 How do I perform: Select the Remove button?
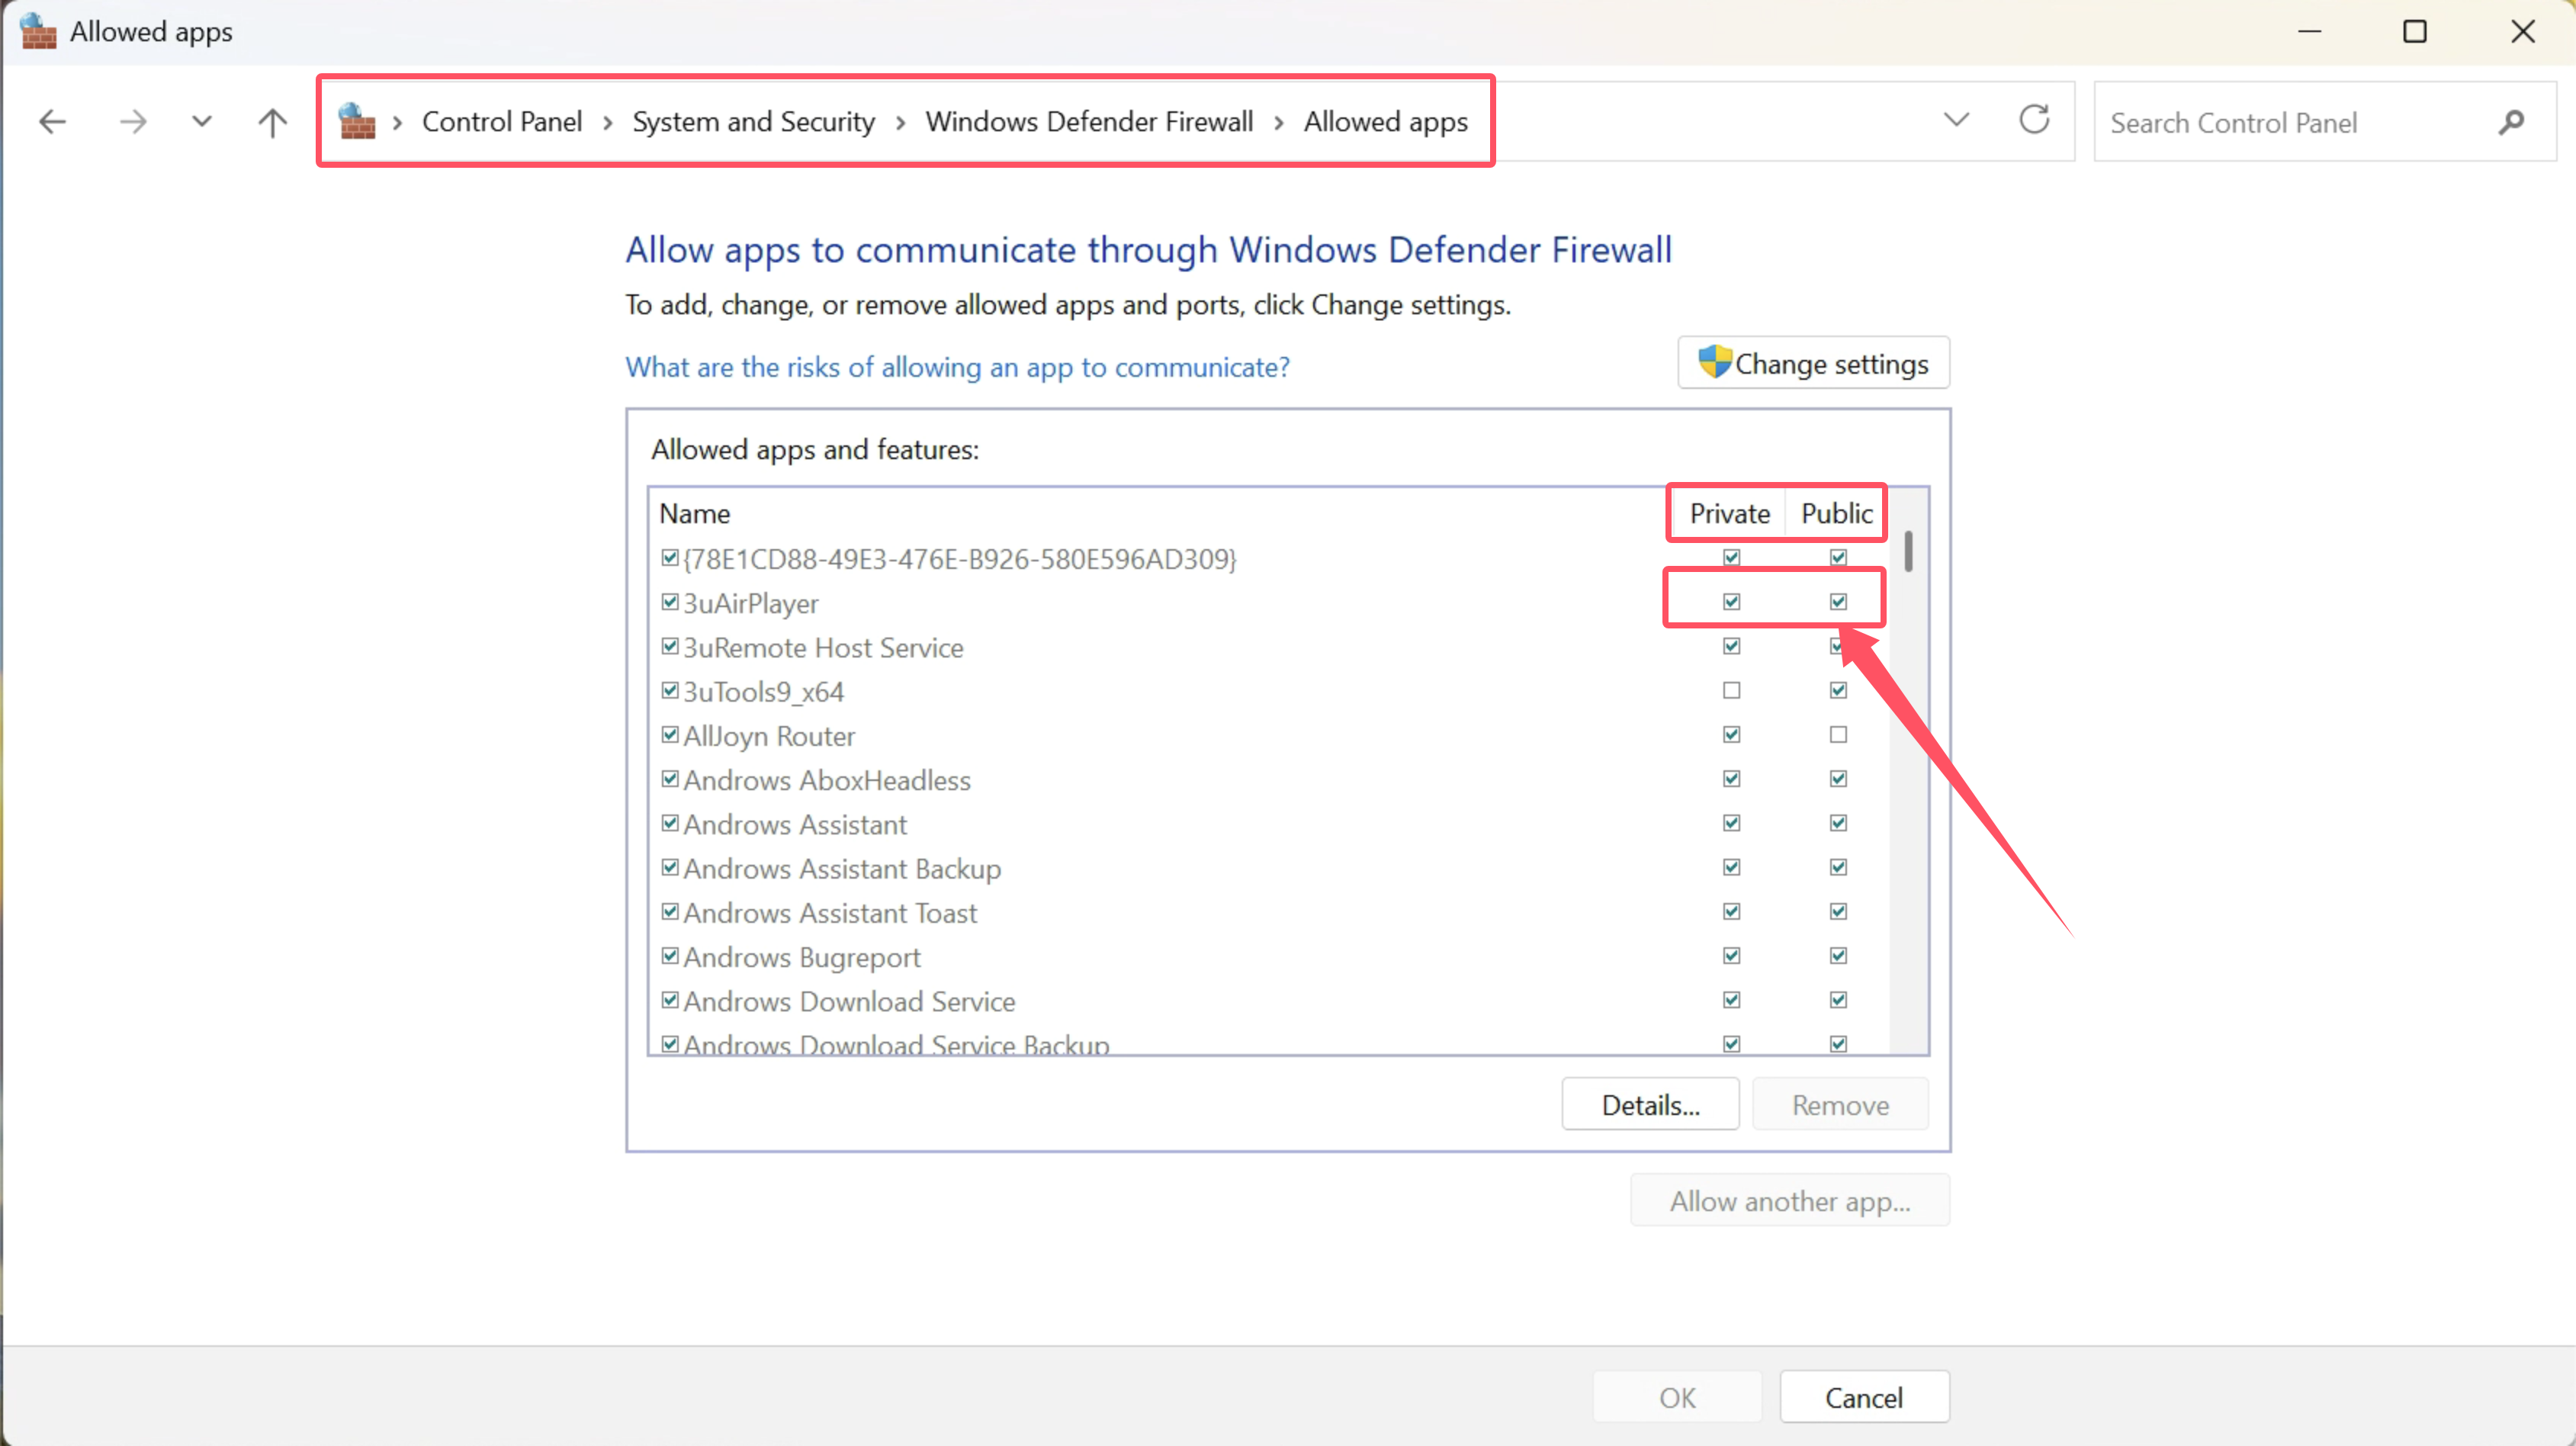(x=1840, y=1104)
